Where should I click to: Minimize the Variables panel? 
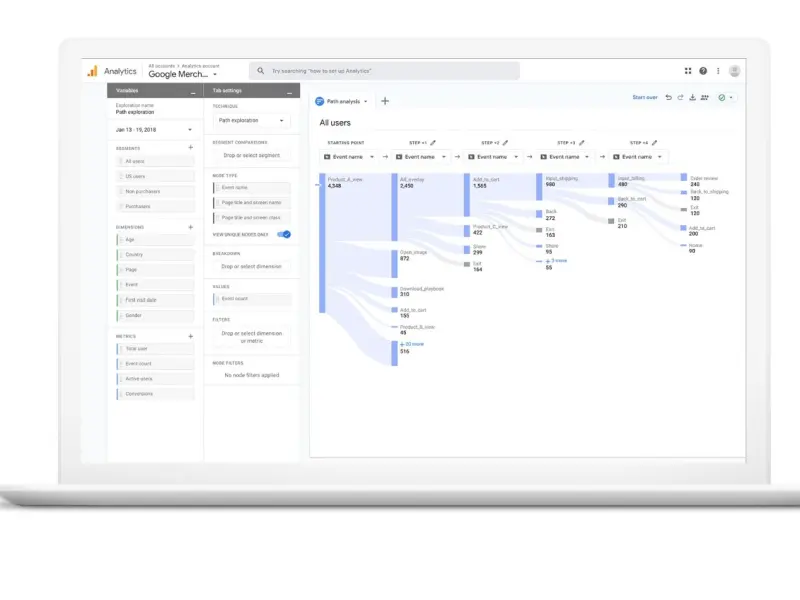pos(193,91)
